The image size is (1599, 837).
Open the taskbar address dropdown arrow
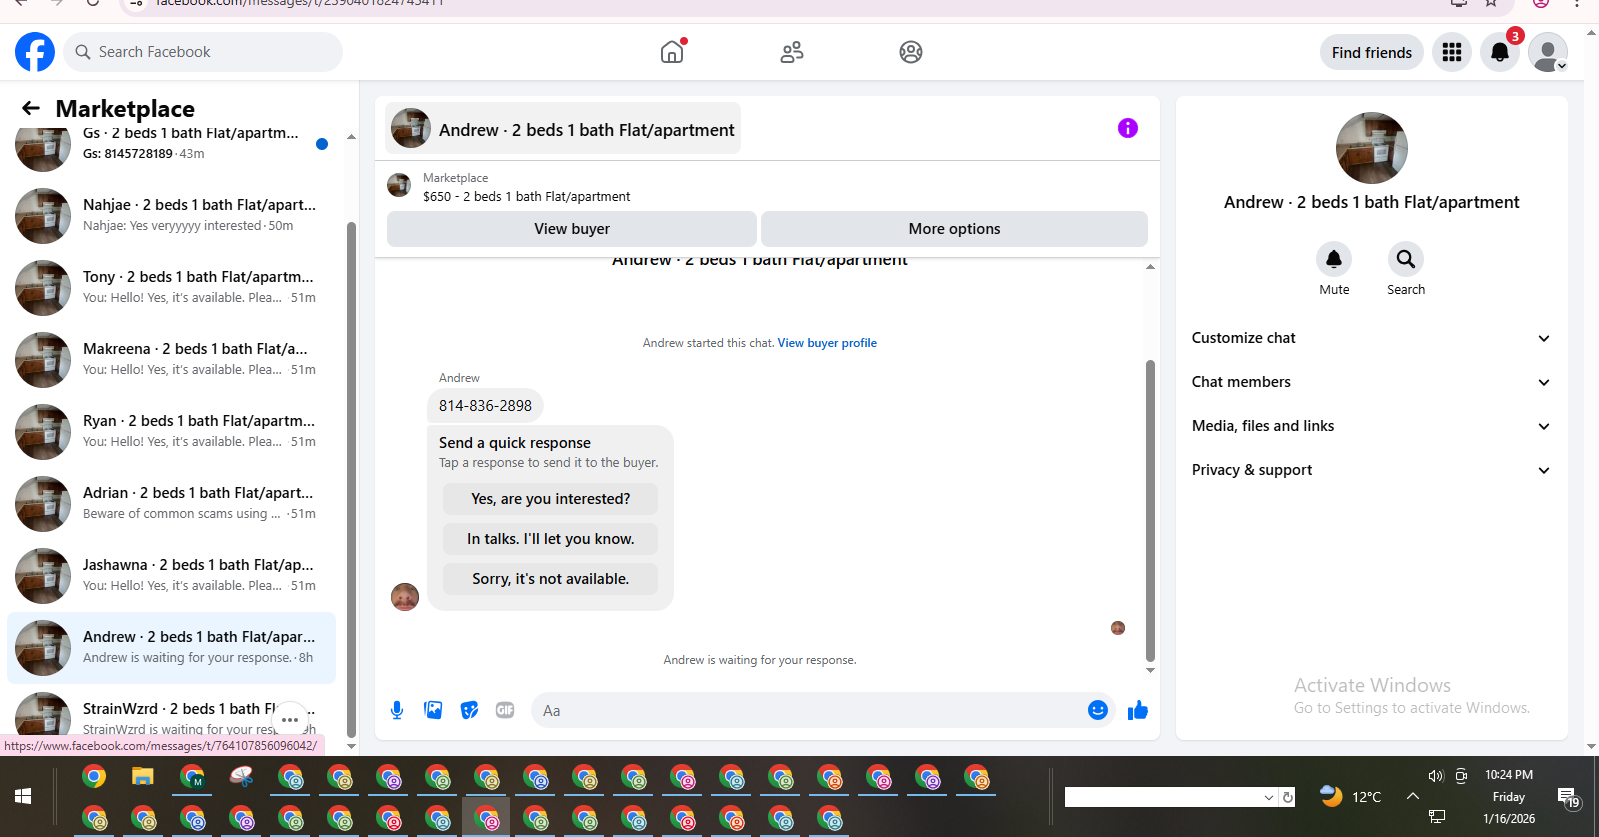tap(1269, 797)
